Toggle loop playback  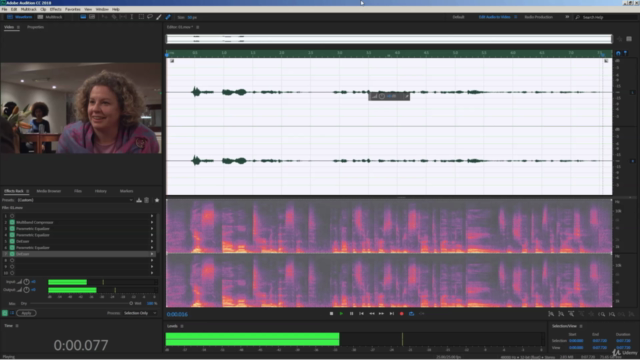[x=411, y=313]
